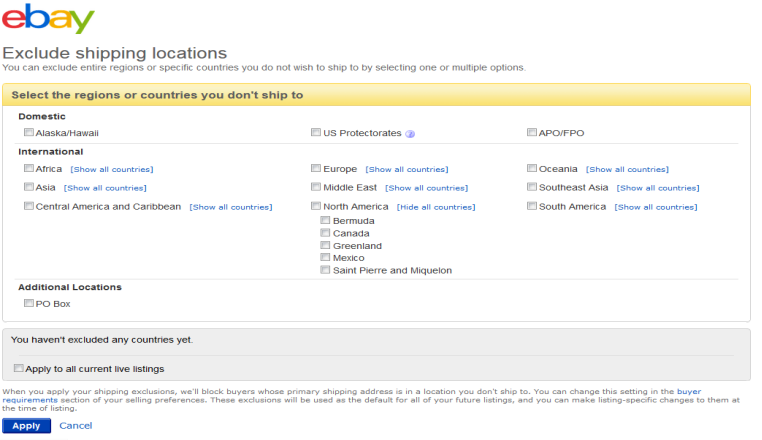Open the US Protectorates help icon

(410, 133)
